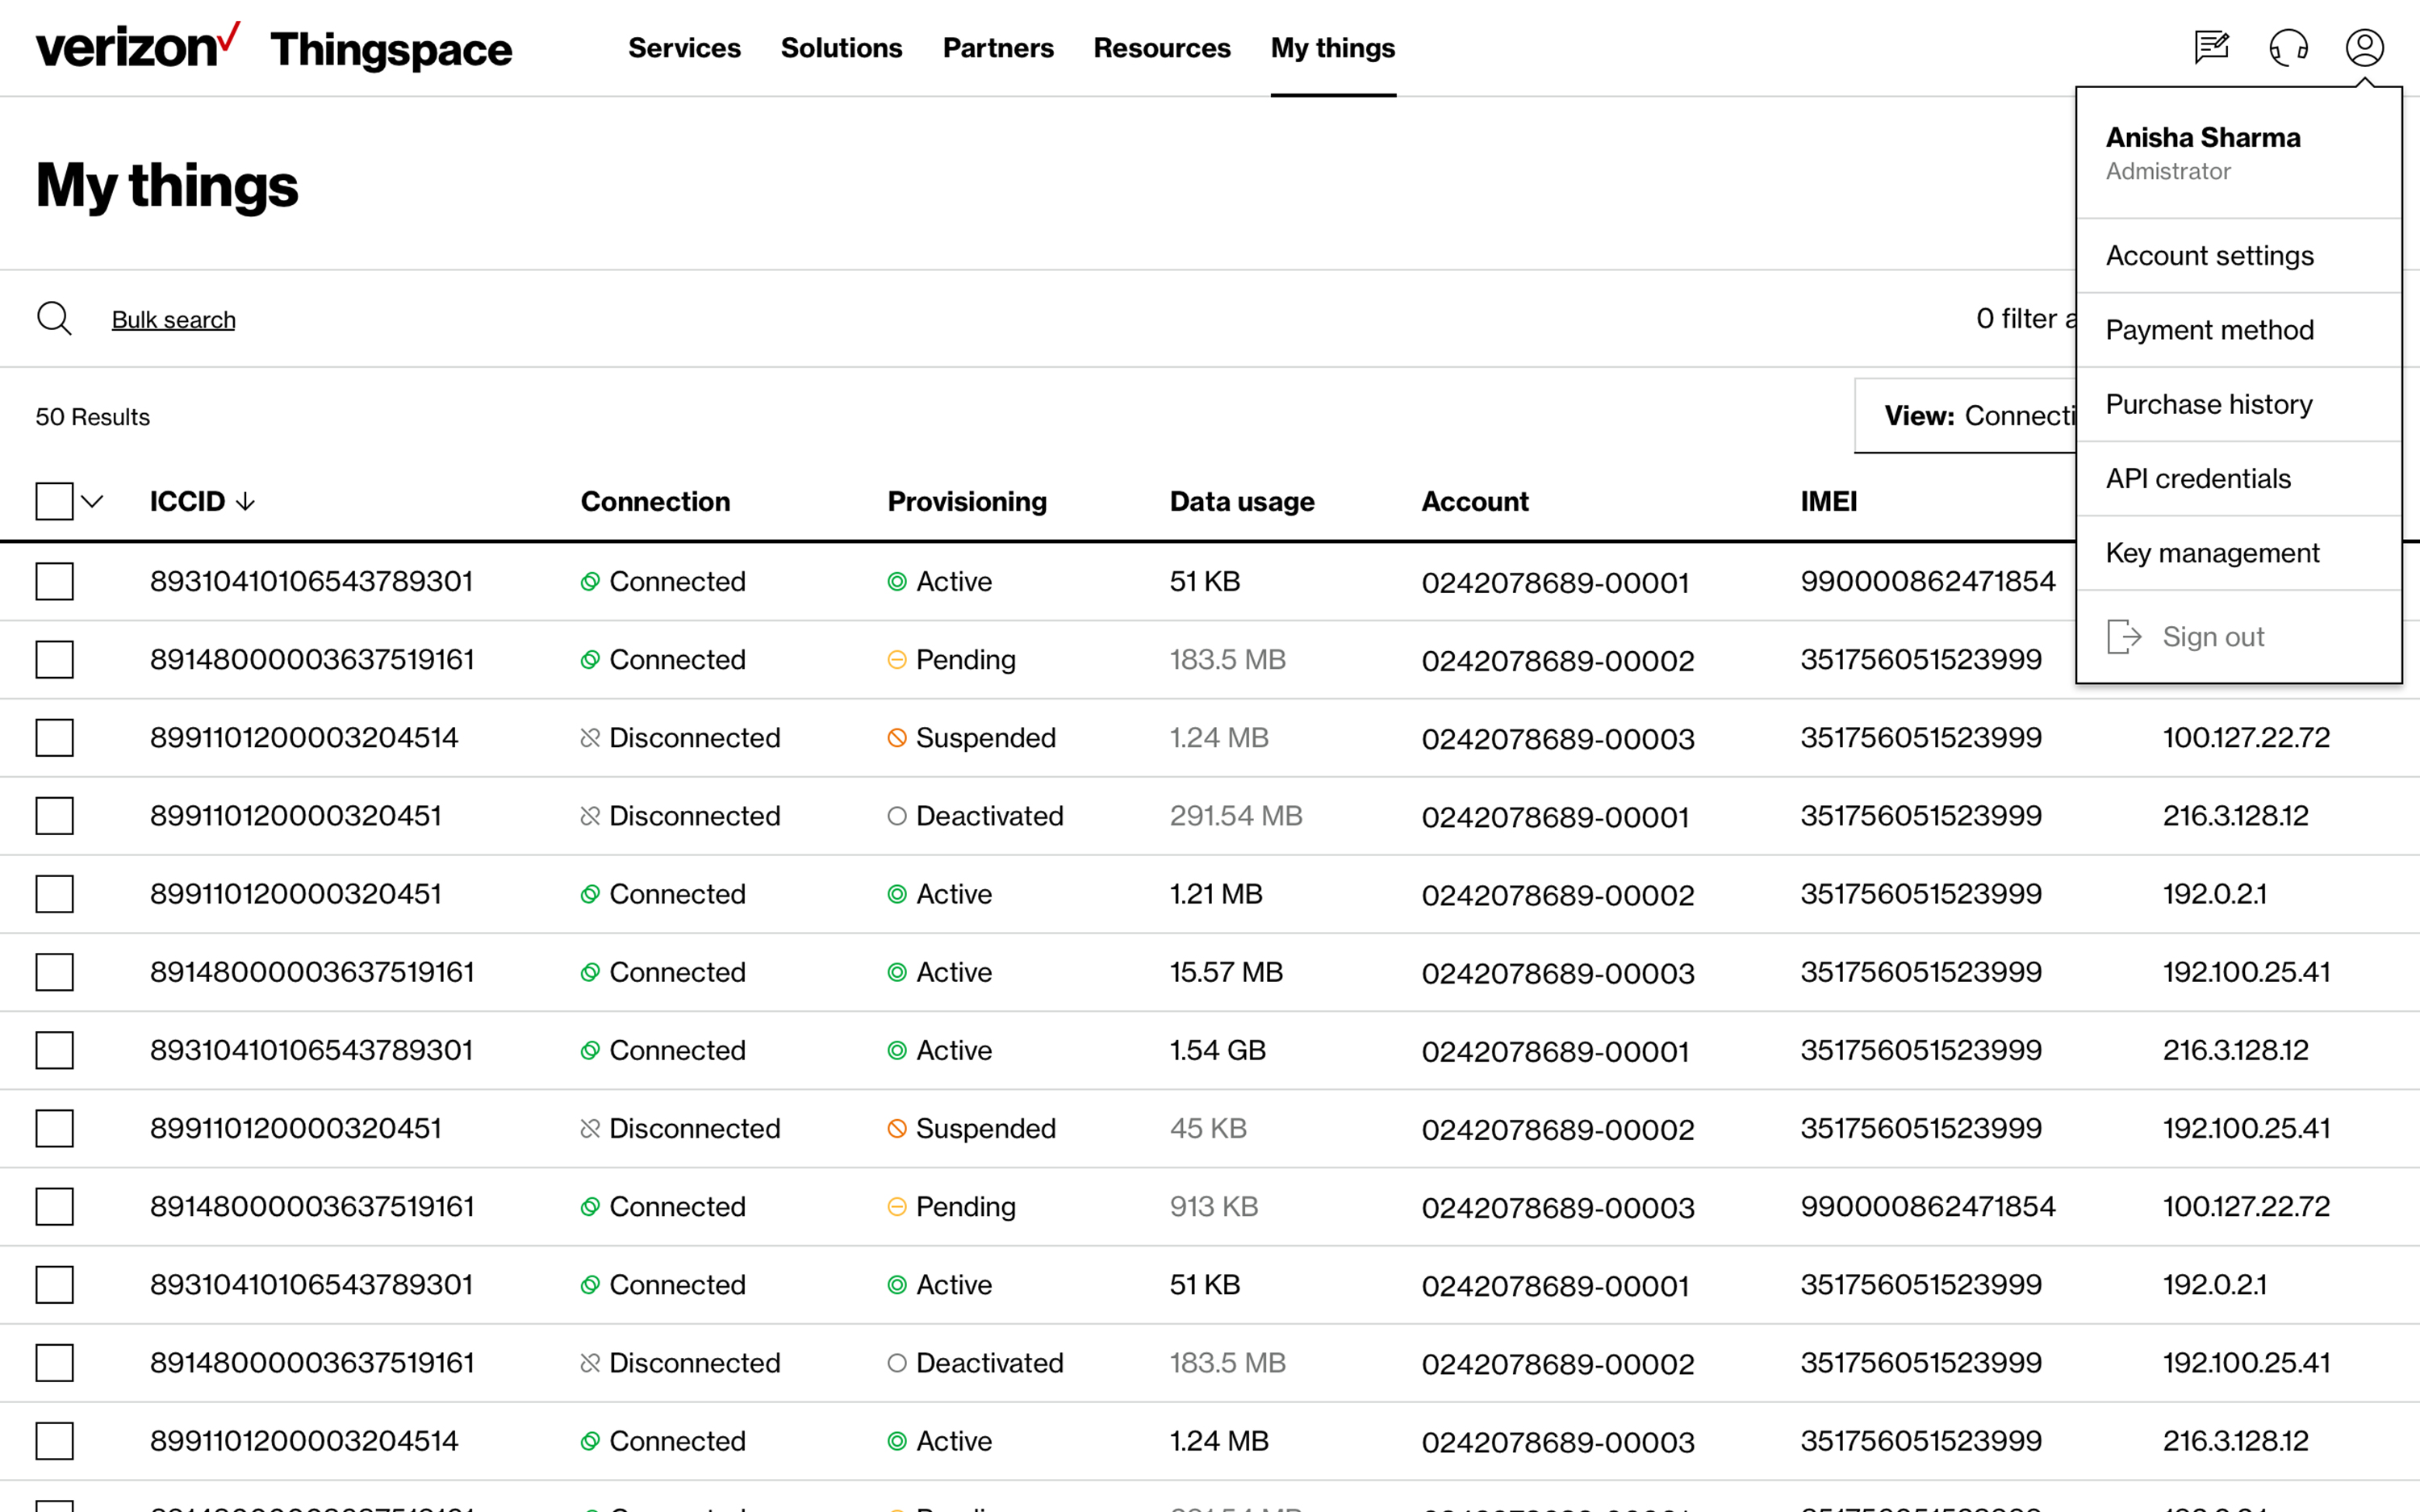The width and height of the screenshot is (2420, 1512).
Task: Click the Bulk search link
Action: [173, 320]
